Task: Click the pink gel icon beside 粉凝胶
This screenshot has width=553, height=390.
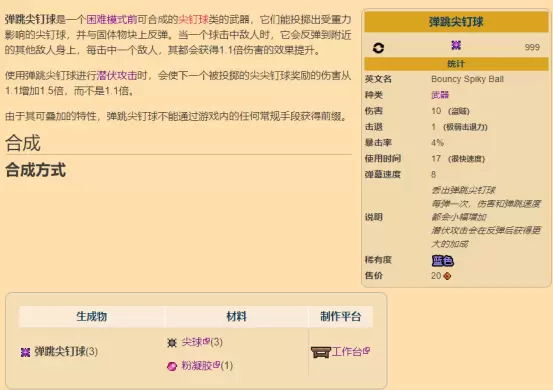Action: (x=172, y=366)
